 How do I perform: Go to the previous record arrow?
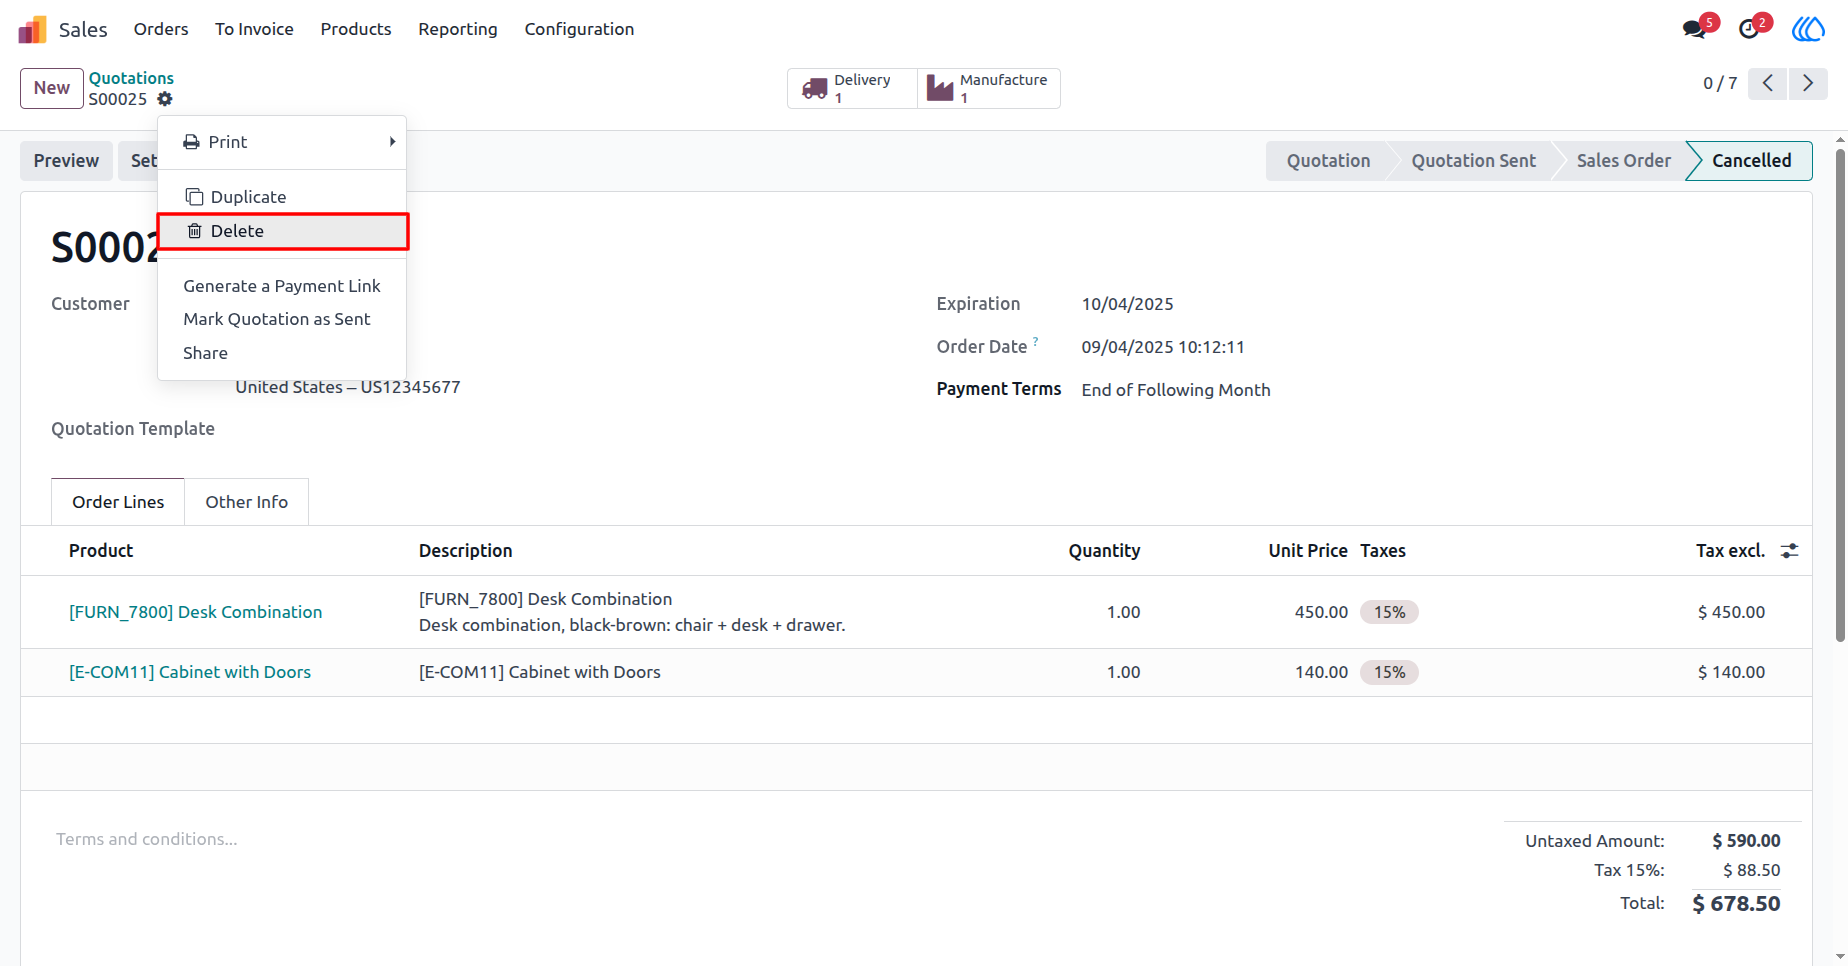(x=1768, y=83)
